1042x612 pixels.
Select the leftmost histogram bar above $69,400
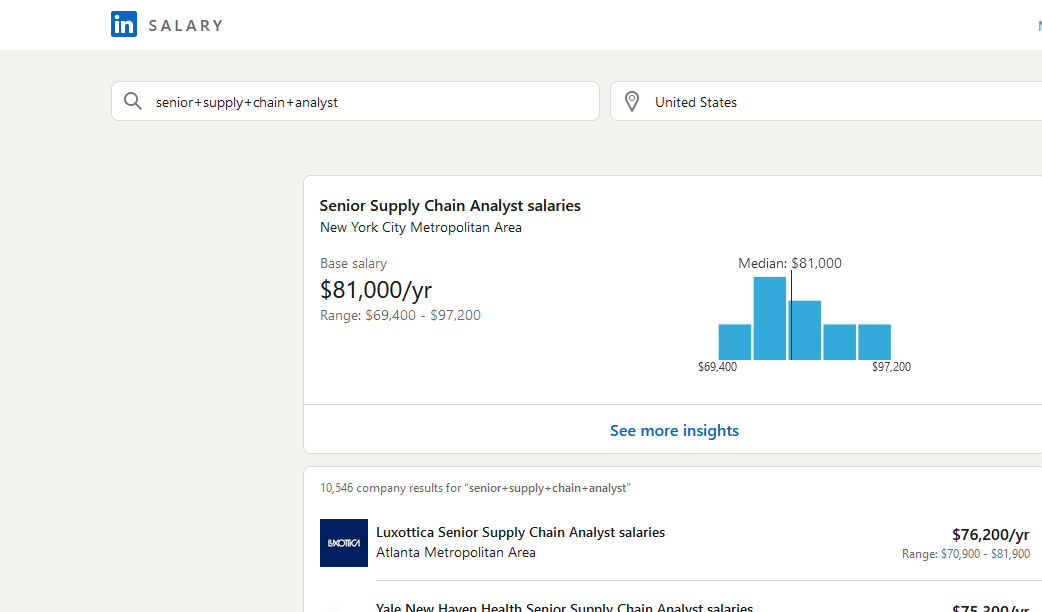pyautogui.click(x=734, y=342)
